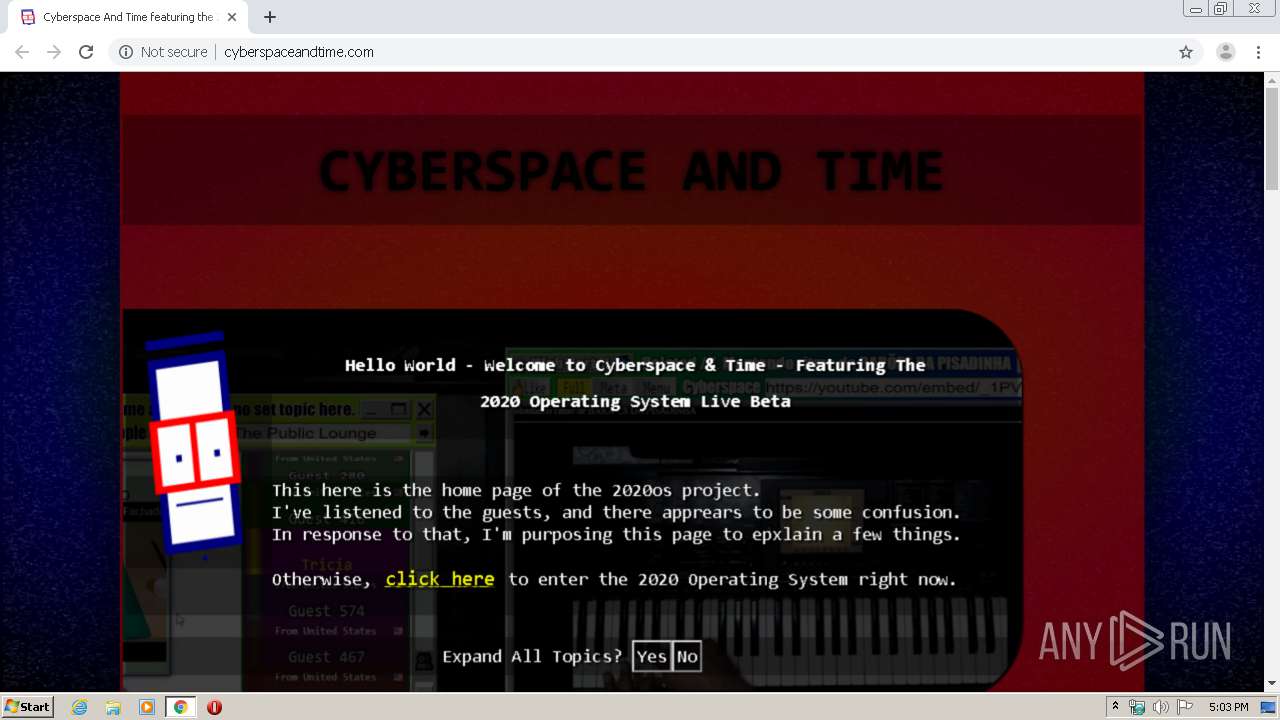This screenshot has height=720, width=1280.
Task: Launch Internet Explorer from the taskbar
Action: click(80, 707)
